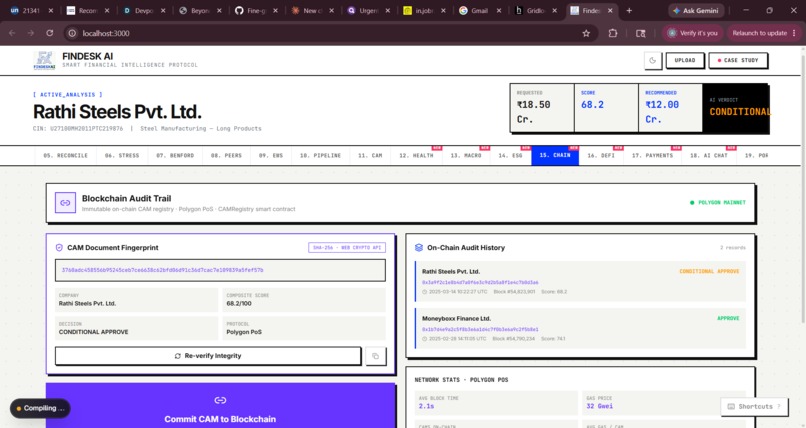Screen dimensions: 806x428
Task: Bookmark this page with the star icon
Action: 586,33
